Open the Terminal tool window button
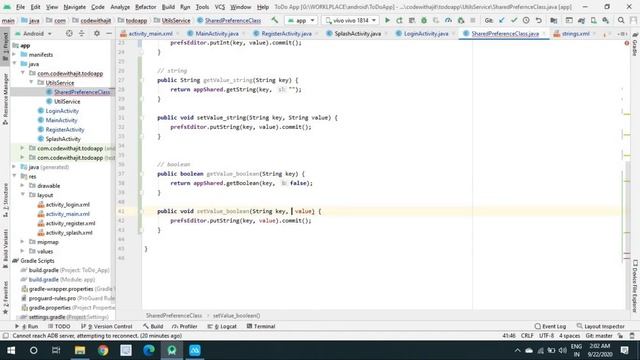This screenshot has width=640, height=360. pos(261,326)
